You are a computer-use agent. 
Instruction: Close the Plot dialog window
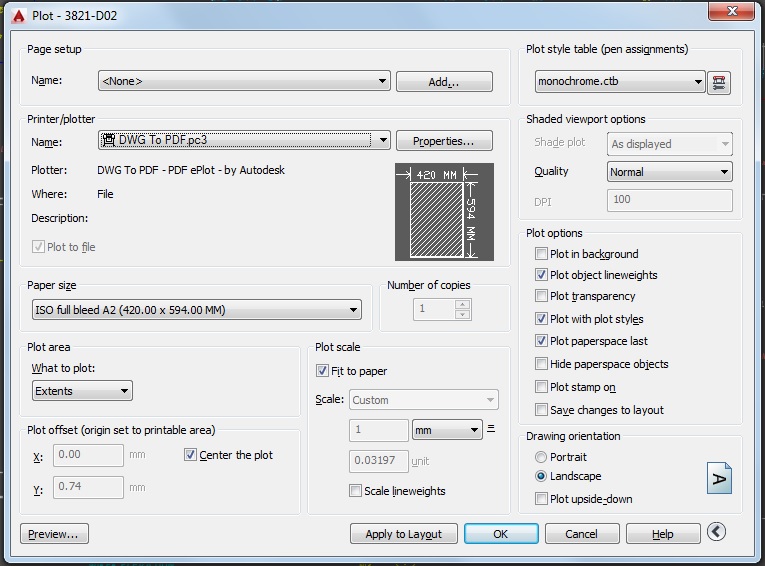pyautogui.click(x=731, y=11)
